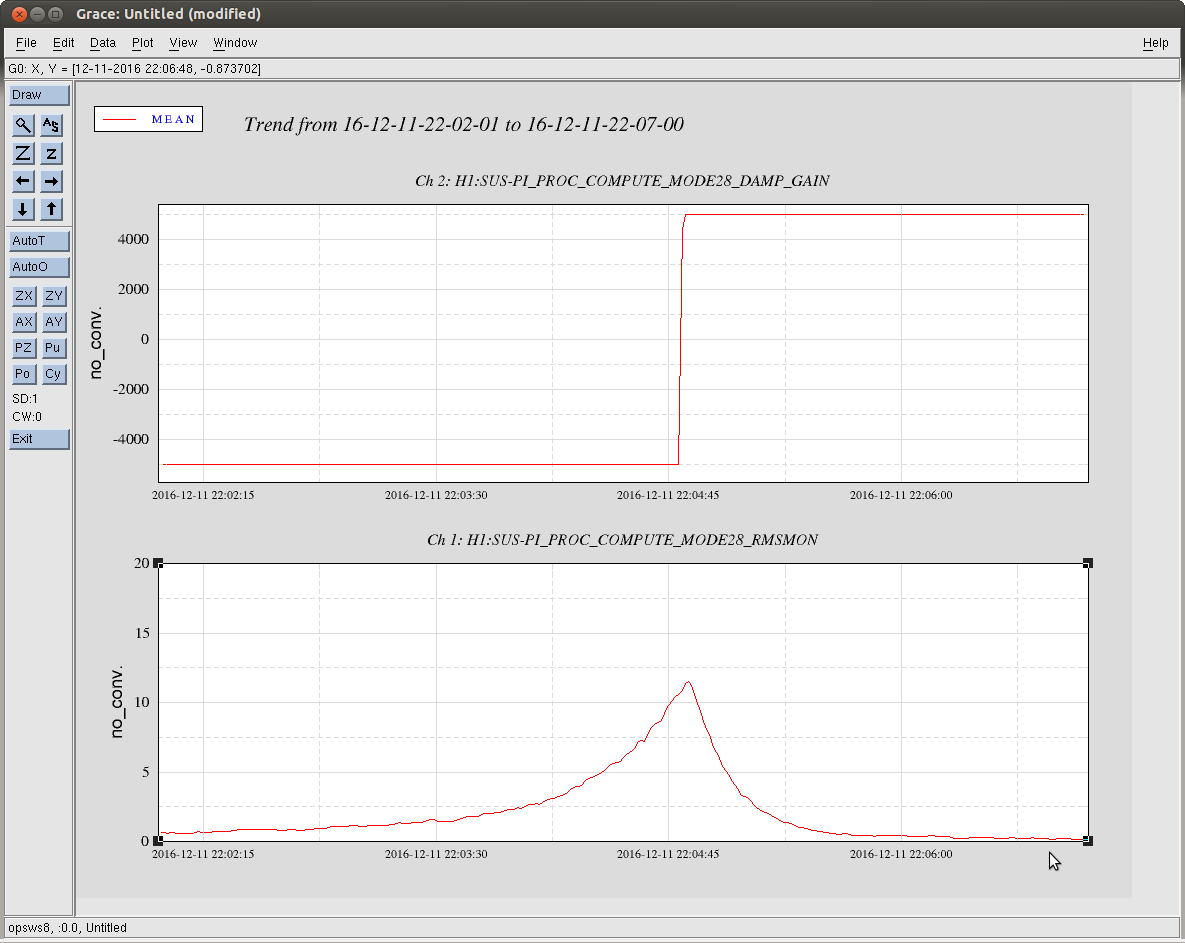
Task: Click the AutoT autotick button
Action: 39,241
